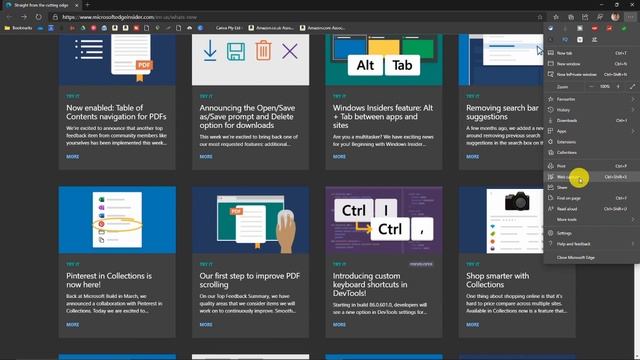Image resolution: width=640 pixels, height=360 pixels.
Task: Open Collections from the menu
Action: (x=590, y=152)
